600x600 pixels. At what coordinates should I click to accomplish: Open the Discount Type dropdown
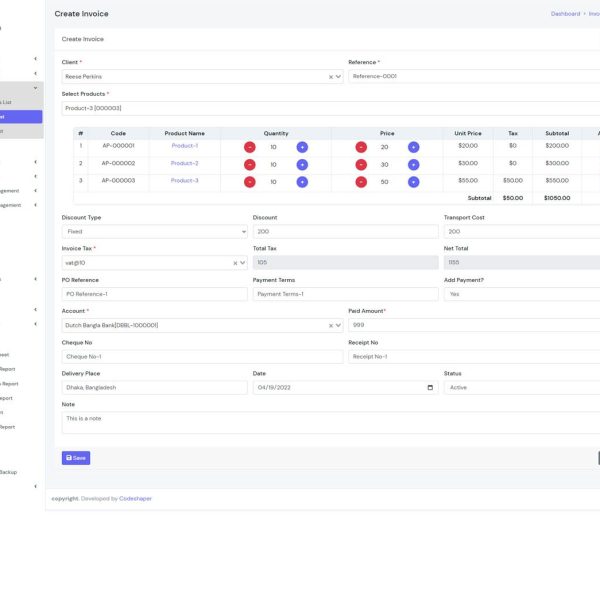[154, 231]
